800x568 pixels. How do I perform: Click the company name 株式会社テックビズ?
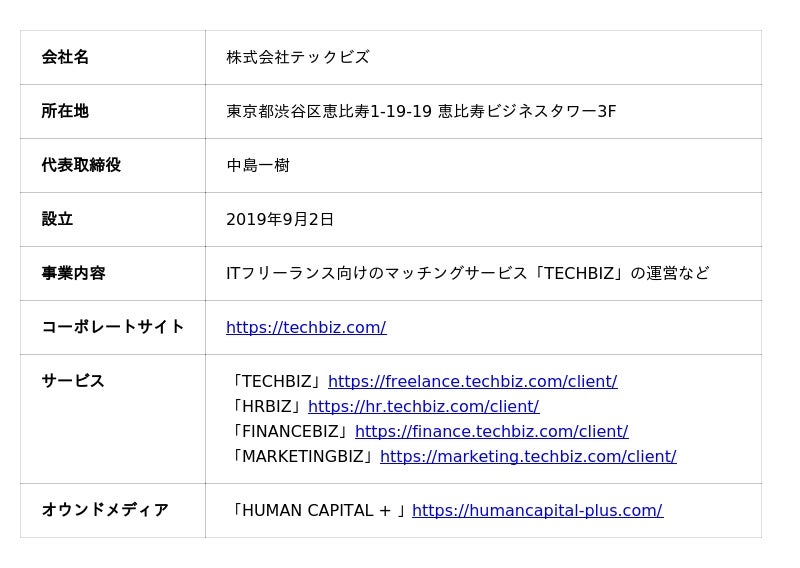(x=298, y=57)
